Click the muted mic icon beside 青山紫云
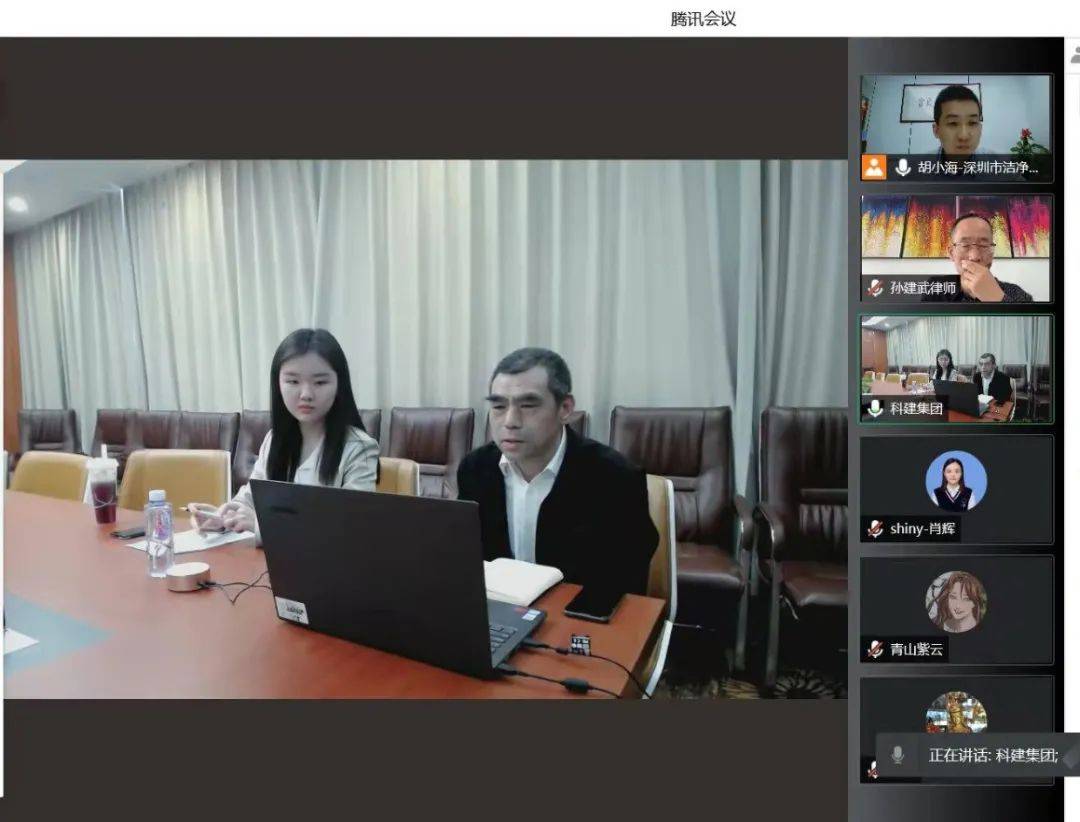This screenshot has width=1080, height=822. coord(875,649)
